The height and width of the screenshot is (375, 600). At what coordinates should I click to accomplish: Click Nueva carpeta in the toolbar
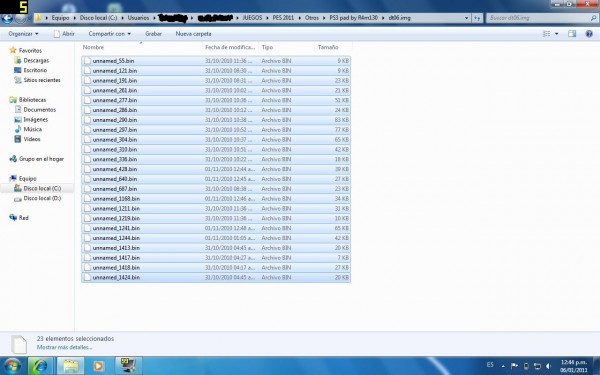tap(193, 34)
